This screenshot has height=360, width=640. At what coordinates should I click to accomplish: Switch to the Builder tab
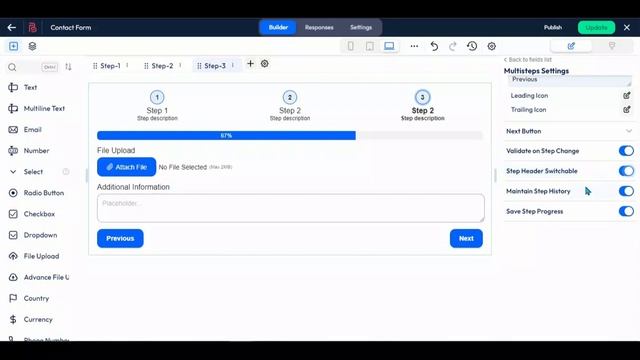[278, 27]
